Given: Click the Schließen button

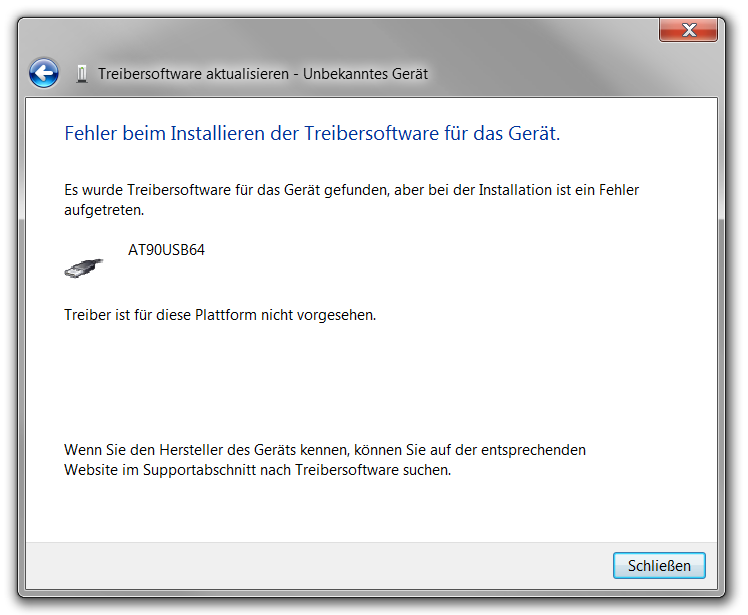Looking at the screenshot, I should [x=659, y=565].
